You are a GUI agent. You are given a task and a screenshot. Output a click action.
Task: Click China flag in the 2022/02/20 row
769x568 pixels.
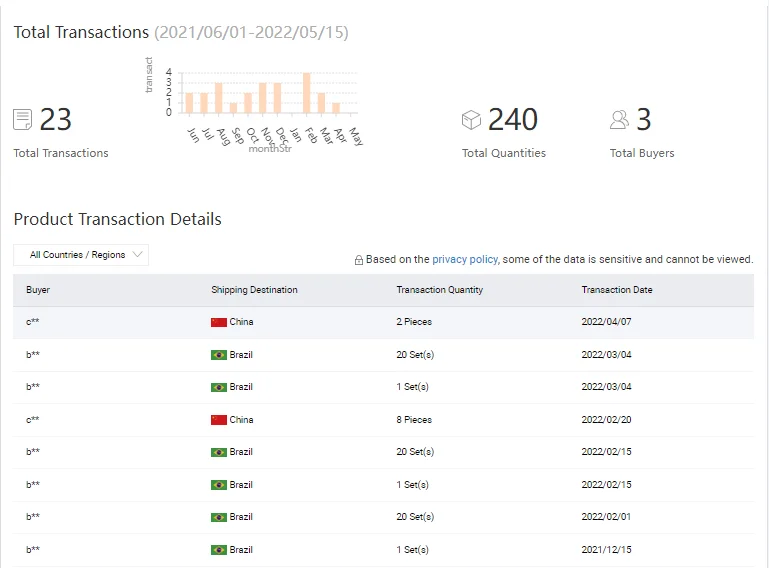coord(219,420)
